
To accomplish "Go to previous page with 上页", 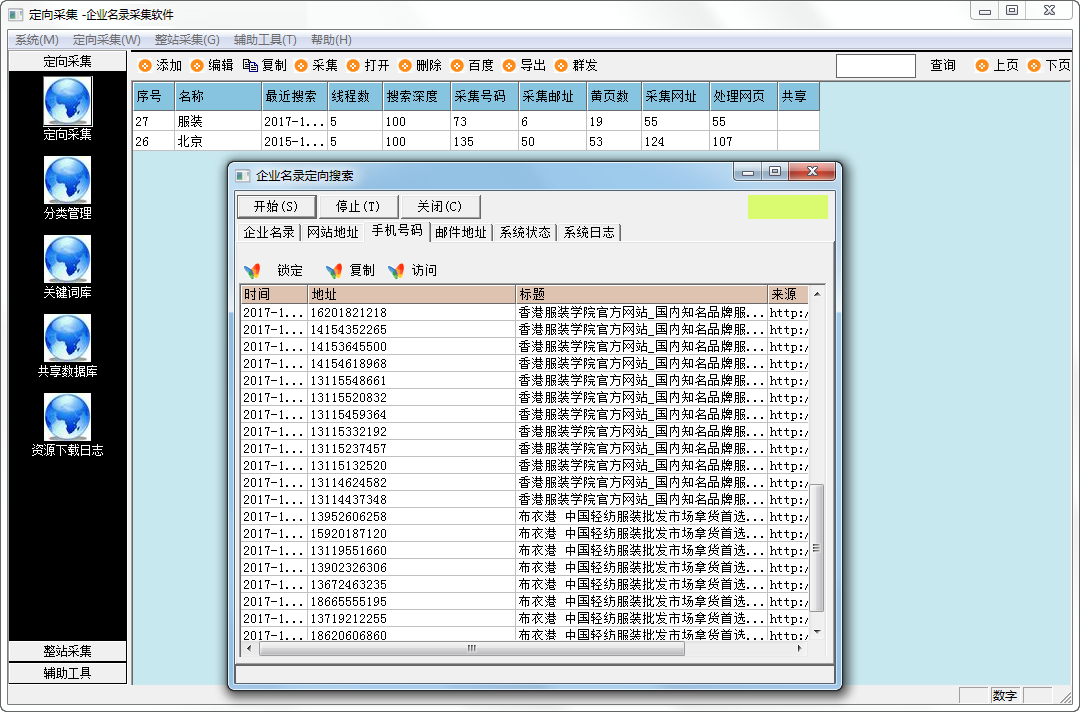I will tap(997, 65).
